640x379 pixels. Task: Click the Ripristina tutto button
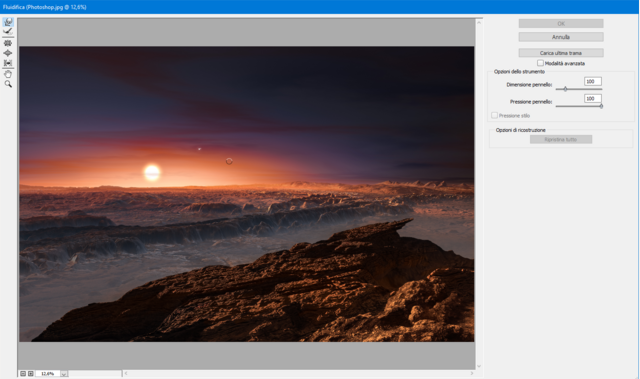pyautogui.click(x=561, y=140)
